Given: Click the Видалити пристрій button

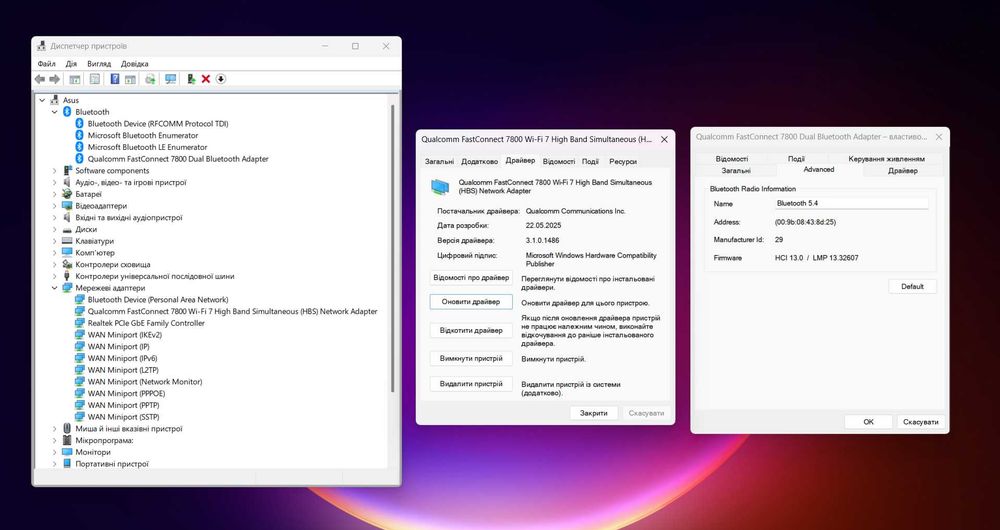Looking at the screenshot, I should (x=471, y=384).
